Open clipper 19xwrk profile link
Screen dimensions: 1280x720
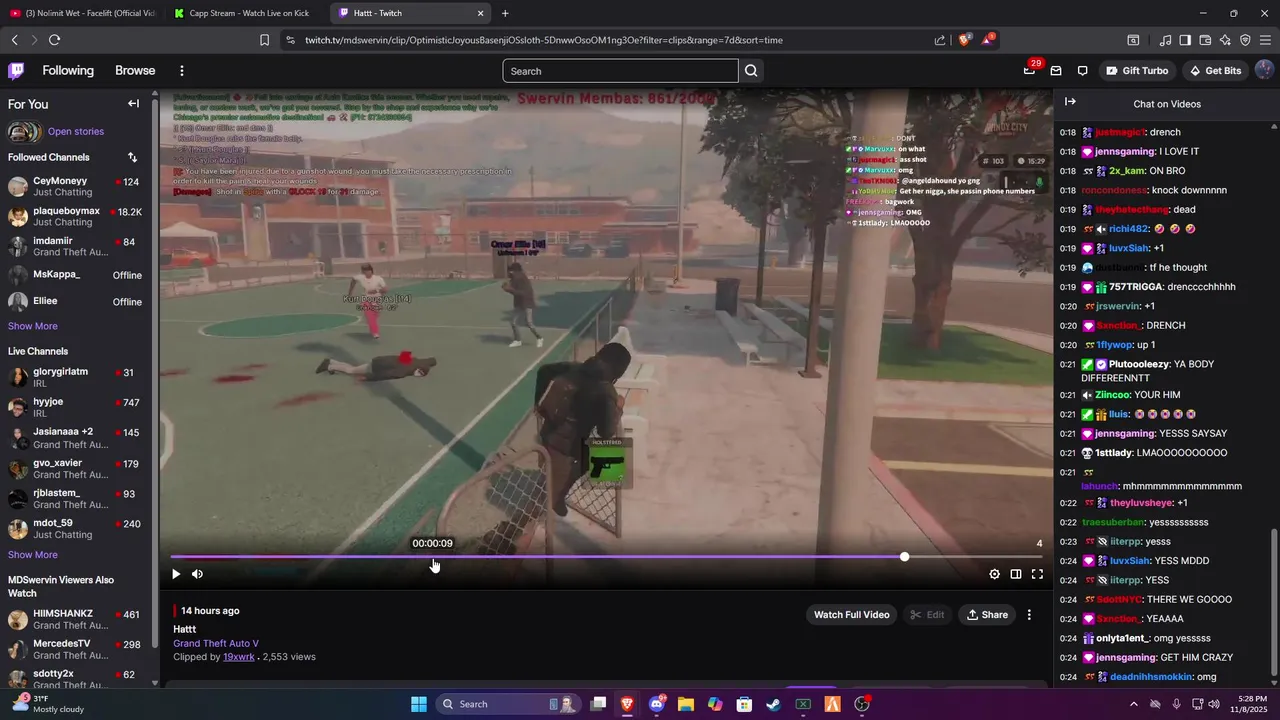[x=239, y=657]
